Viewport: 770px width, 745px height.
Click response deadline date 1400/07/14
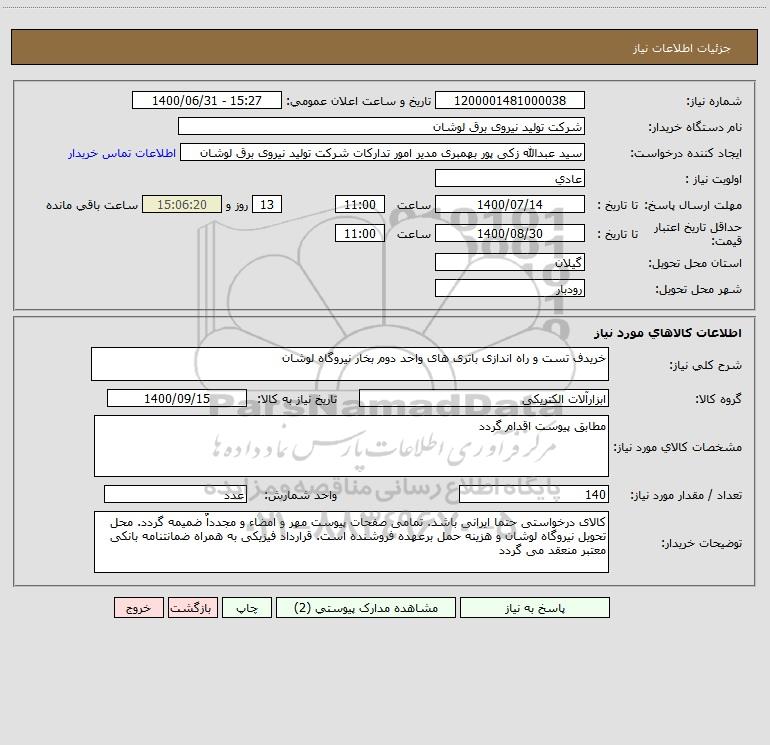[510, 204]
